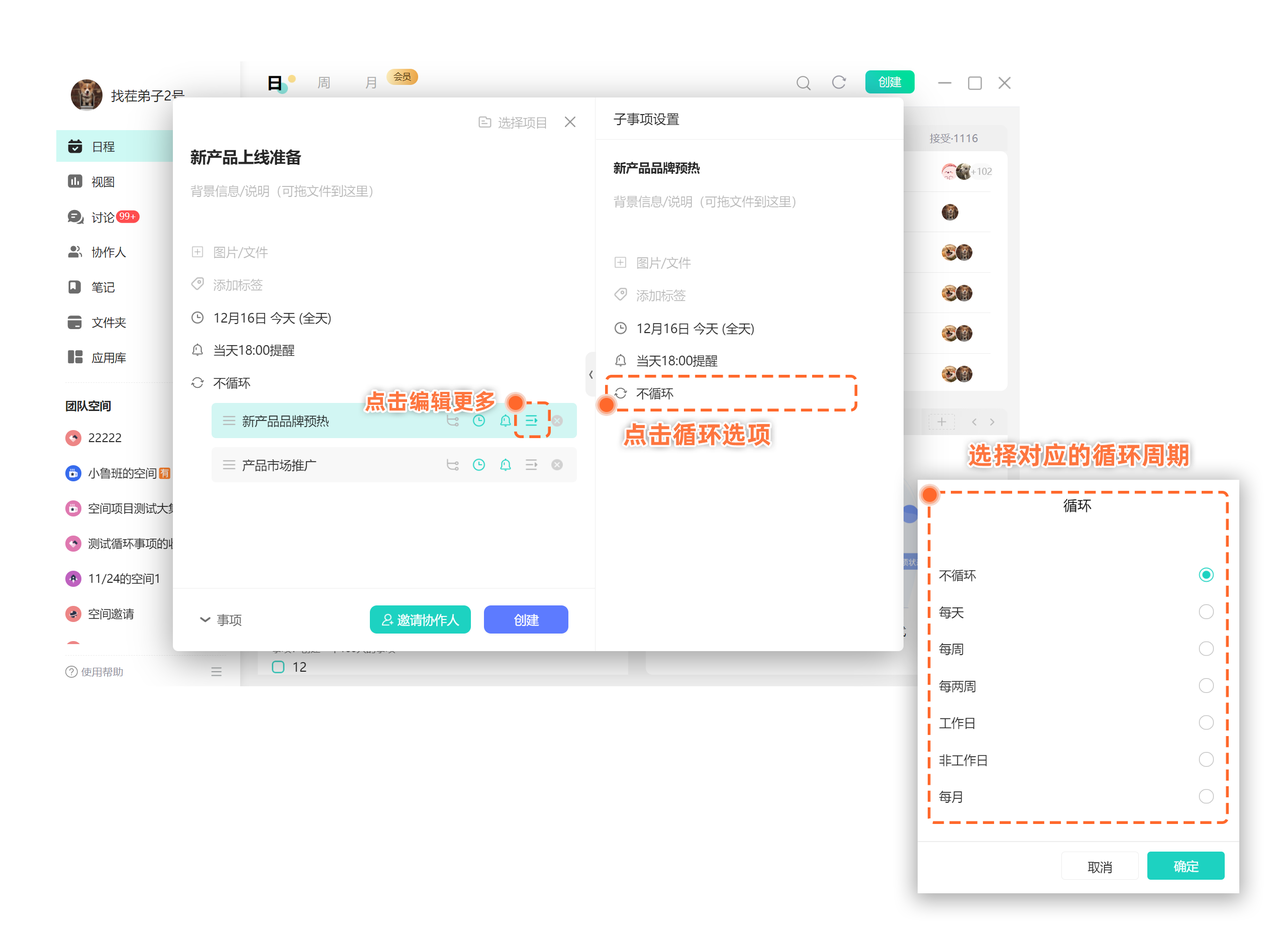This screenshot has width=1280, height=938.
Task: Switch to the 周 view tab
Action: [x=324, y=83]
